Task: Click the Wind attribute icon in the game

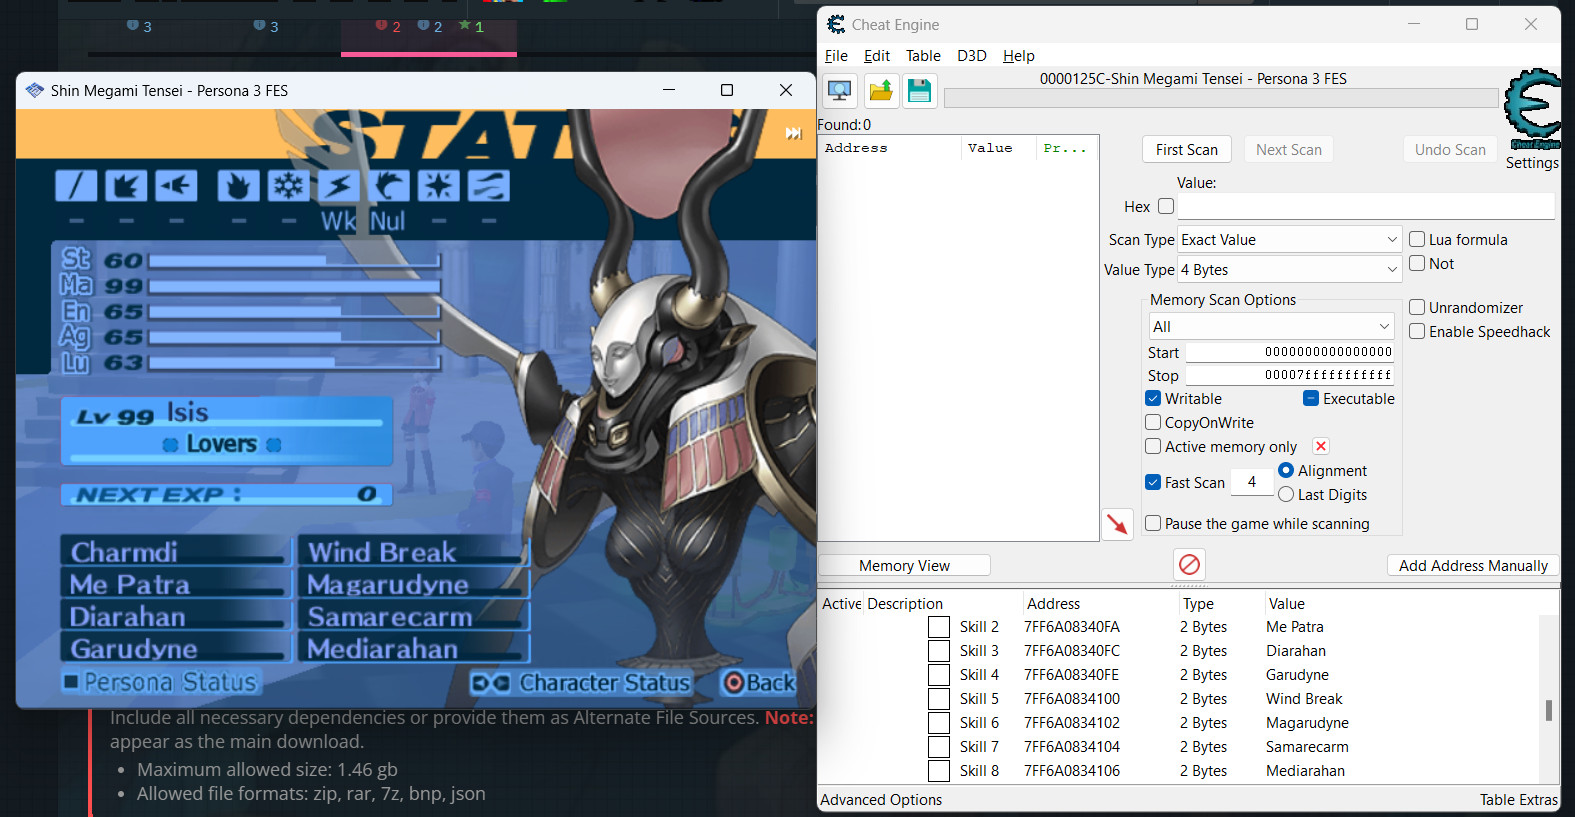Action: tap(388, 186)
